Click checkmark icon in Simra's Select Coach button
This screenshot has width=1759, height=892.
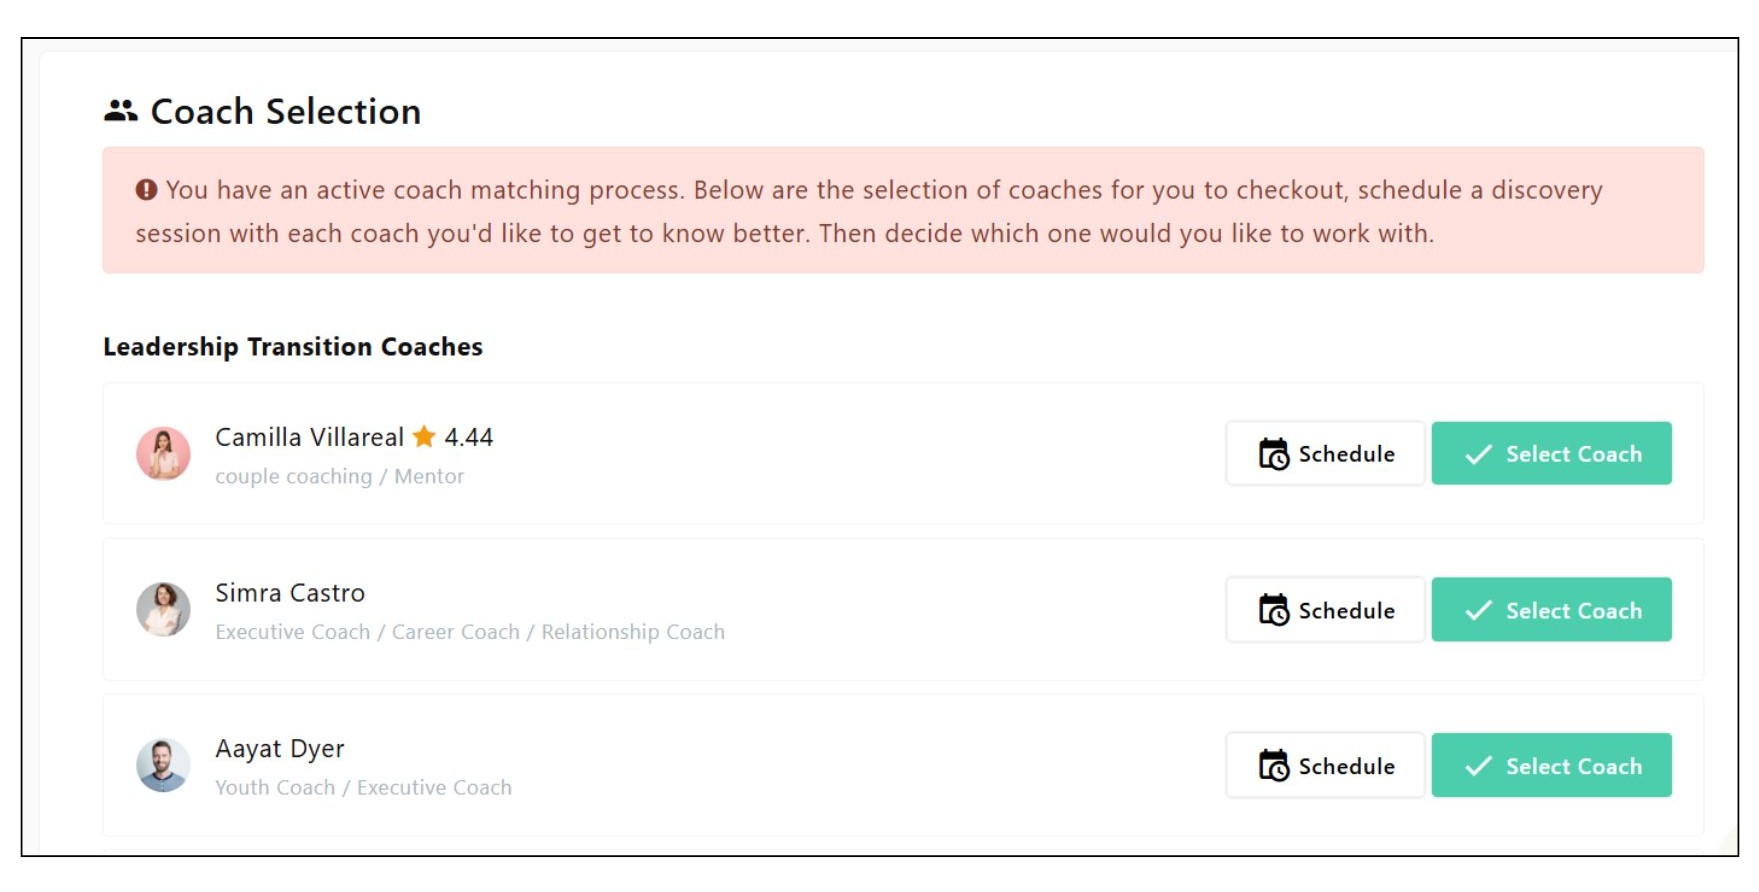pyautogui.click(x=1478, y=610)
